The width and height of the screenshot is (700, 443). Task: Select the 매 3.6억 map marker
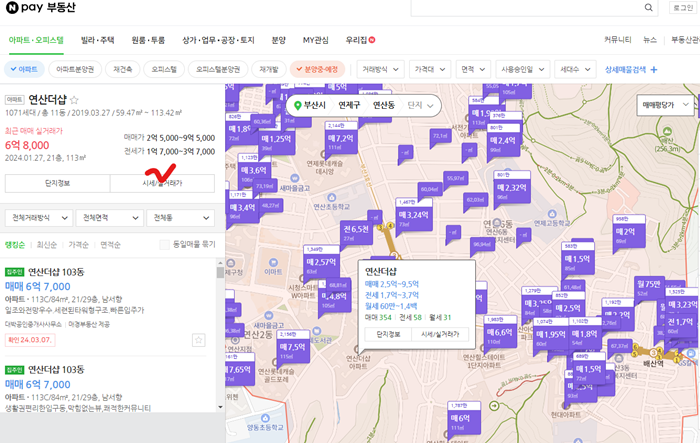[x=254, y=171]
